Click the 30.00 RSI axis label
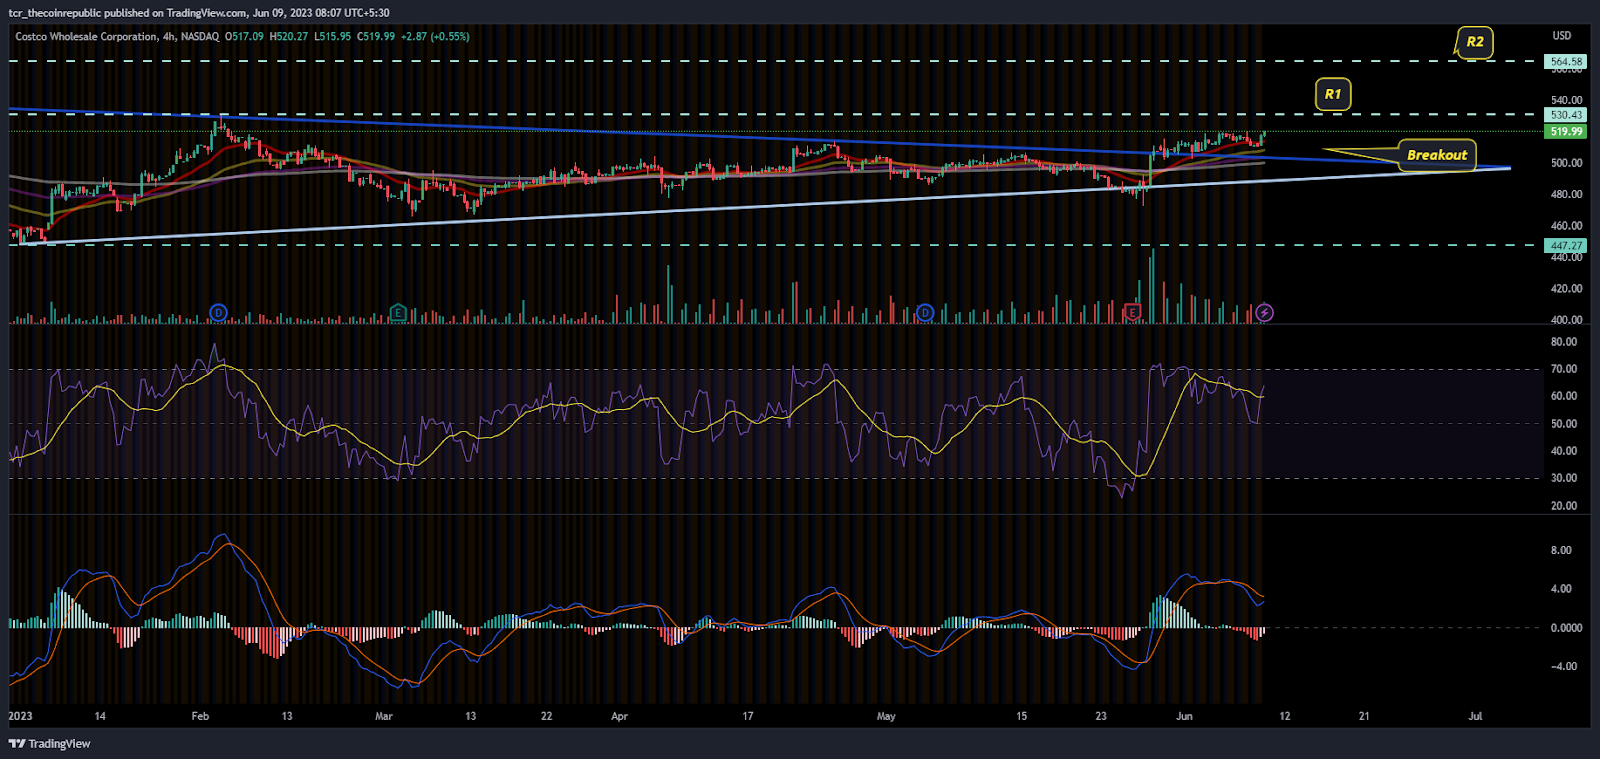Image resolution: width=1600 pixels, height=759 pixels. [x=1564, y=478]
